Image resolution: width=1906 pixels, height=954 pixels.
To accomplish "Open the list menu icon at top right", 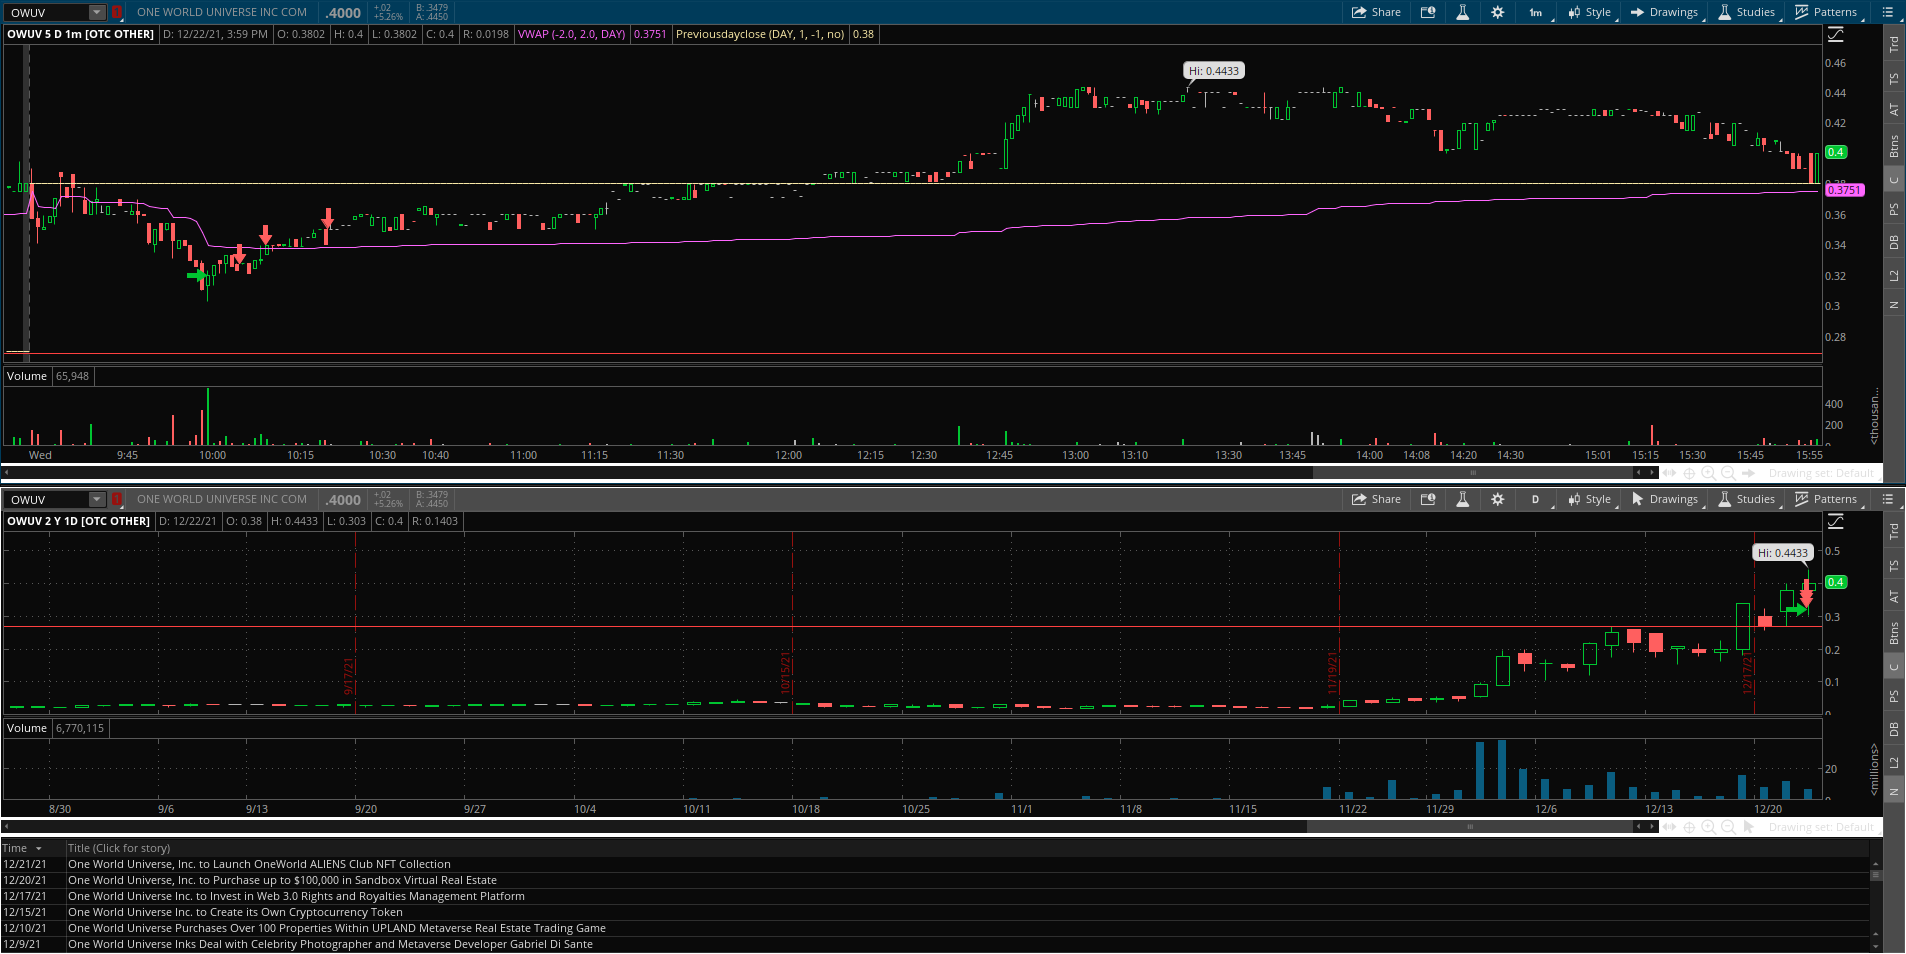I will pos(1887,13).
